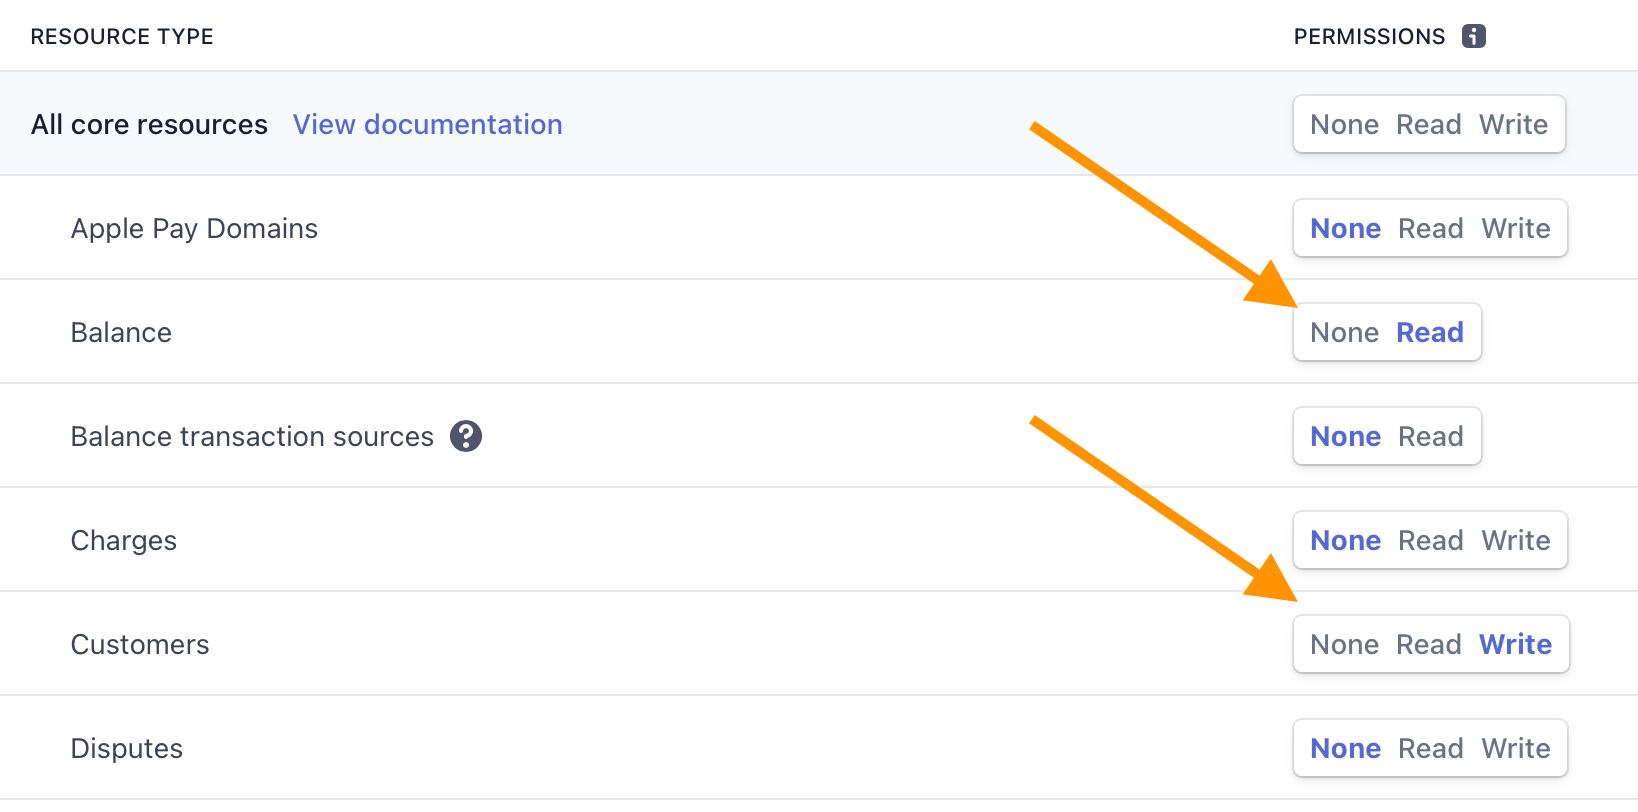Set Balance permission to None

click(x=1344, y=333)
